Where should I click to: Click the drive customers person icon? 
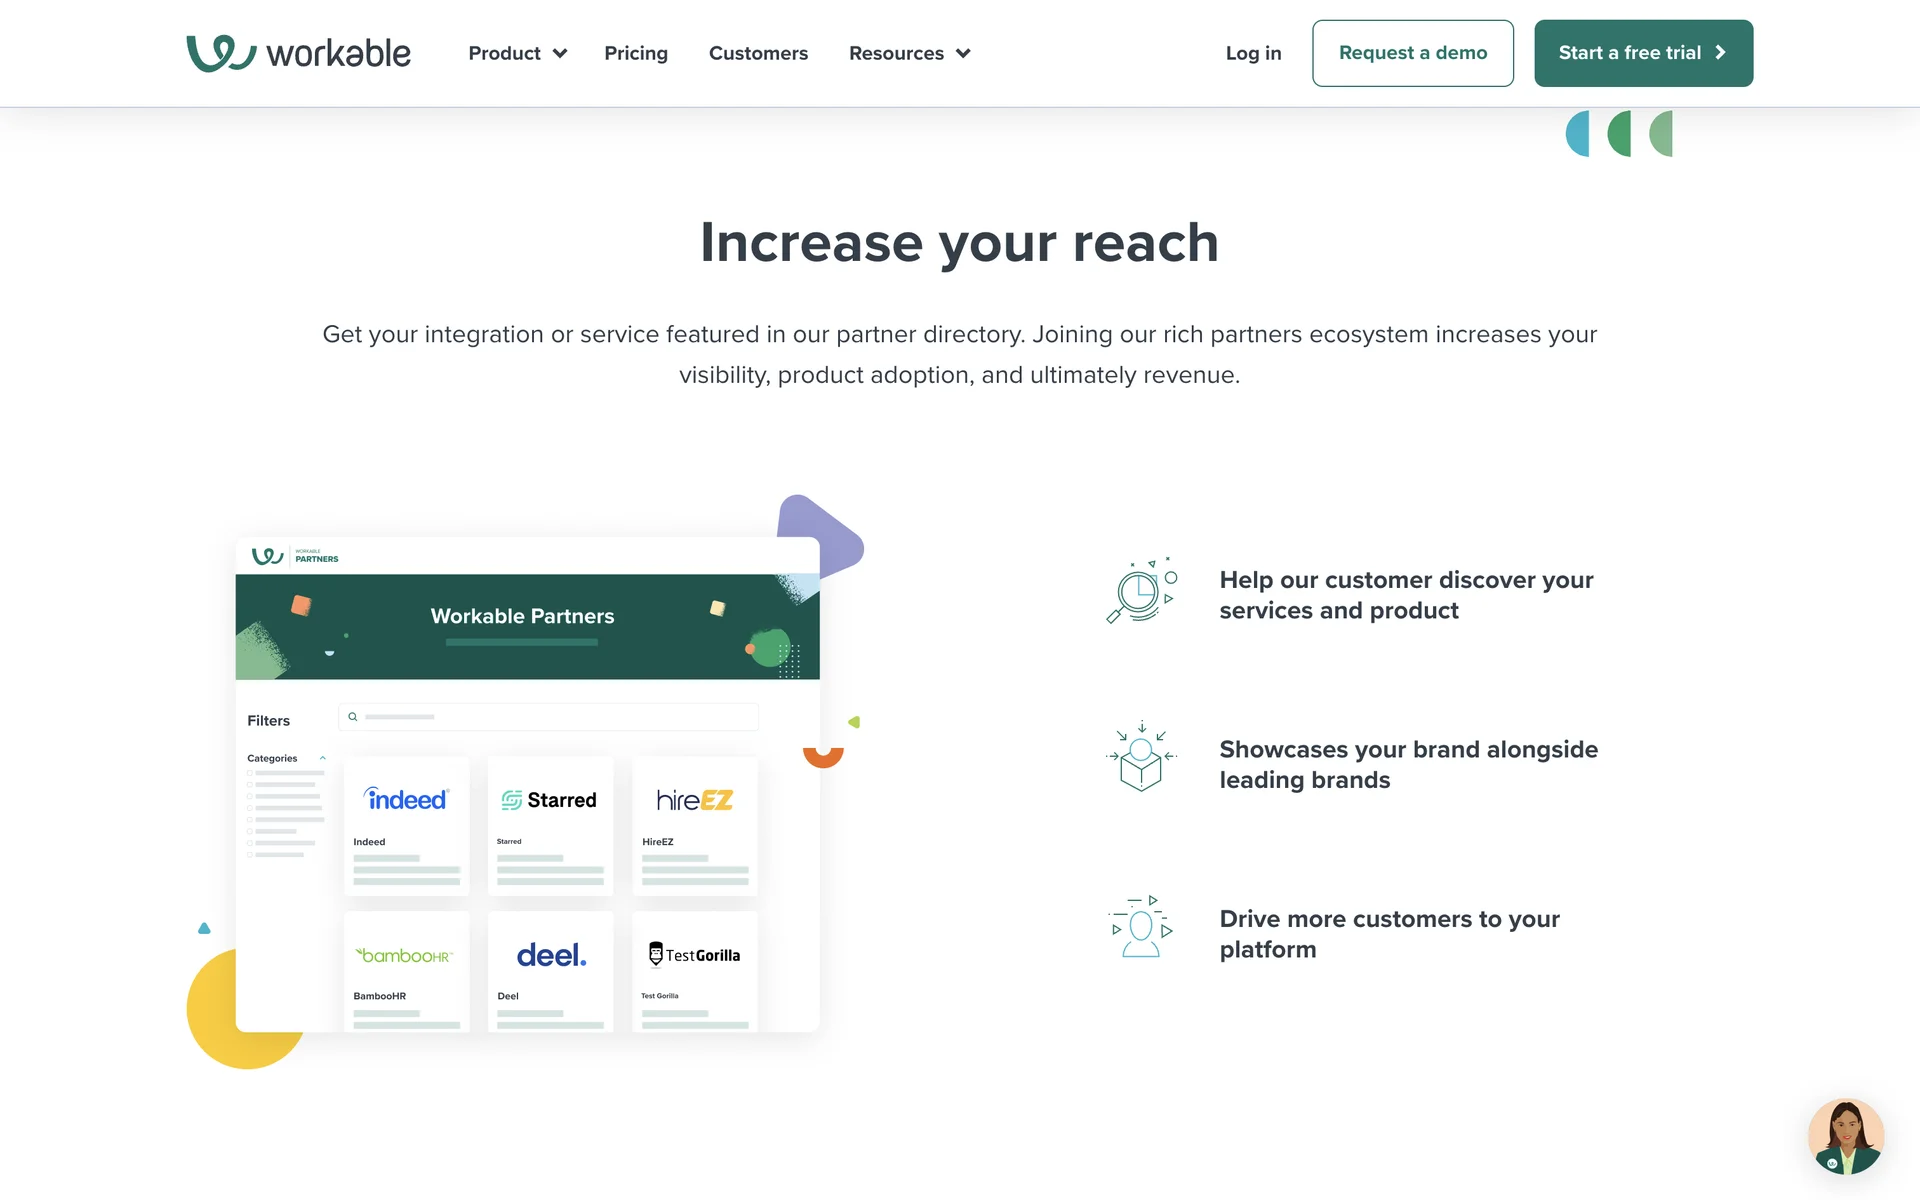[x=1141, y=928]
